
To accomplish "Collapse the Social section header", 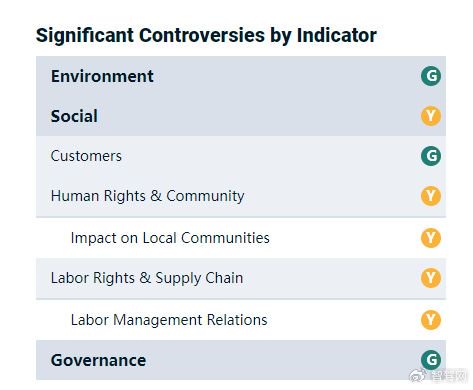I will pyautogui.click(x=241, y=116).
